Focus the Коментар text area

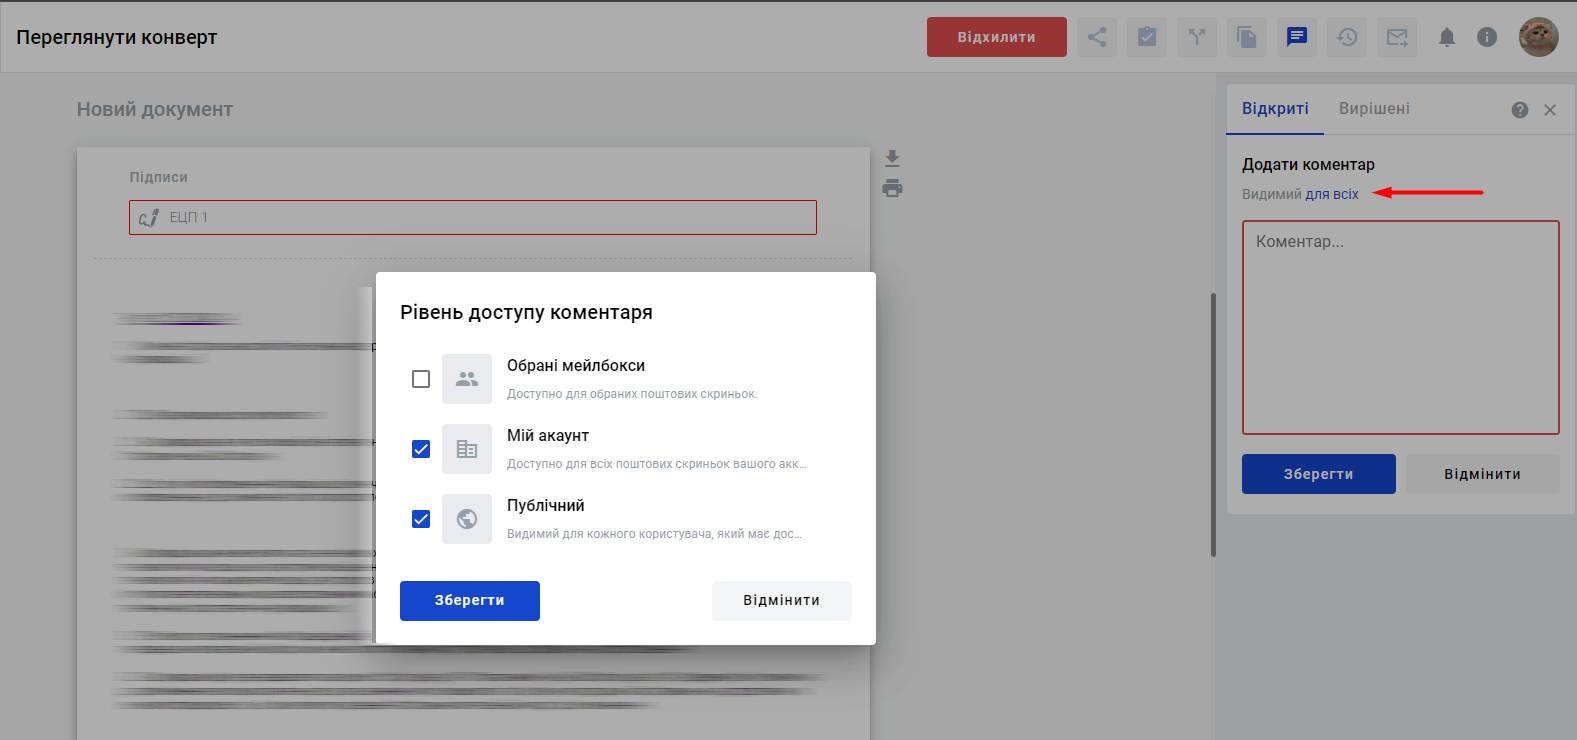pos(1400,327)
